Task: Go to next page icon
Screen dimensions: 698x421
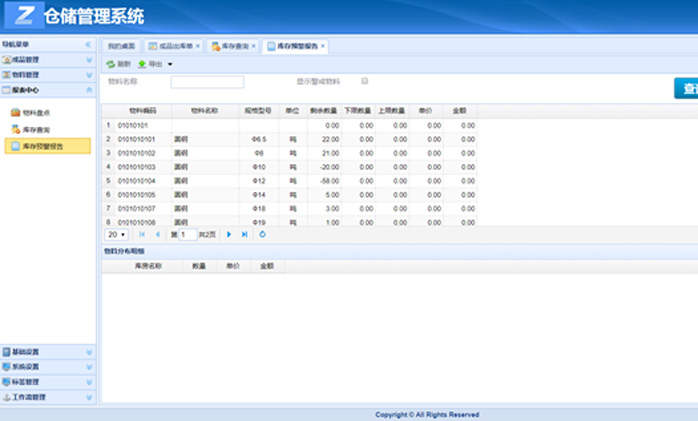Action: point(229,235)
